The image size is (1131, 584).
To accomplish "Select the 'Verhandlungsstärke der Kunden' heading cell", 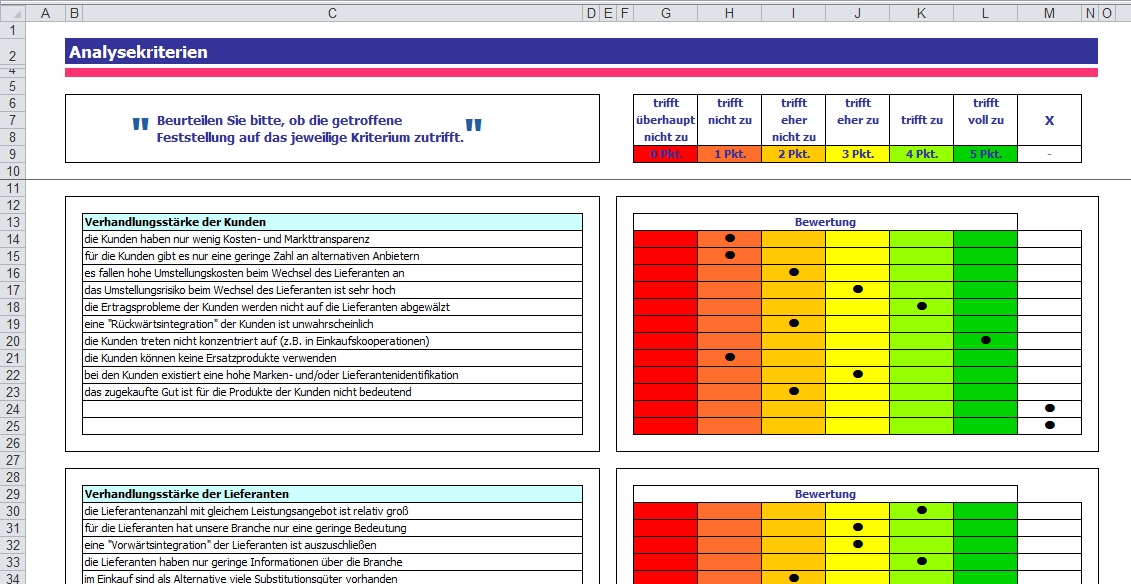I will pyautogui.click(x=332, y=222).
